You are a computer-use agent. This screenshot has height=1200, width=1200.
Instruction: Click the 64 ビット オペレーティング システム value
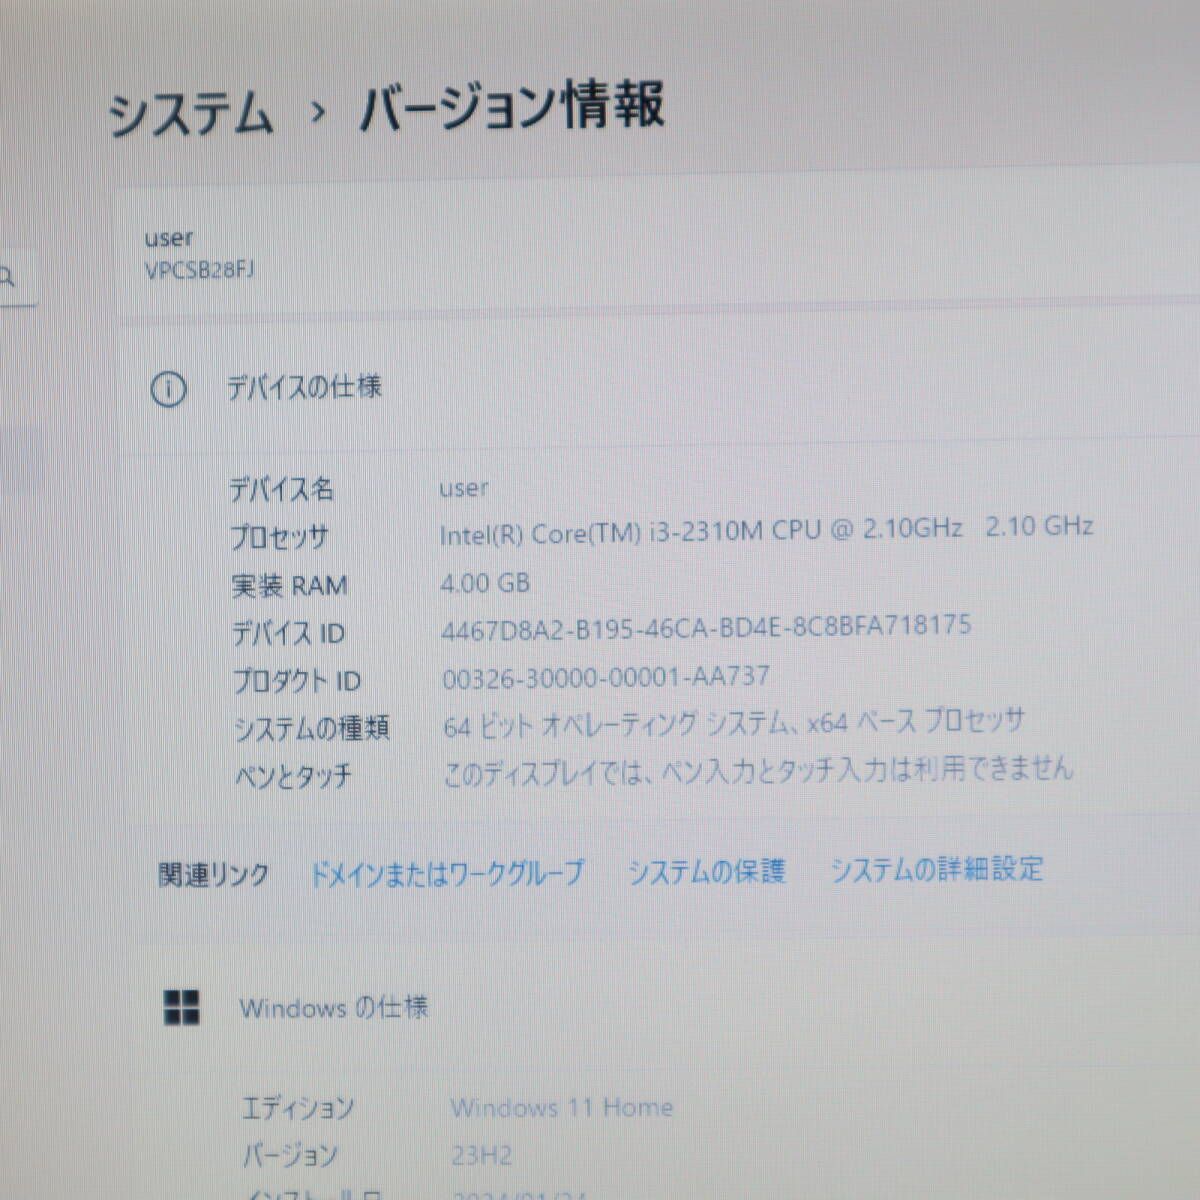tap(734, 723)
